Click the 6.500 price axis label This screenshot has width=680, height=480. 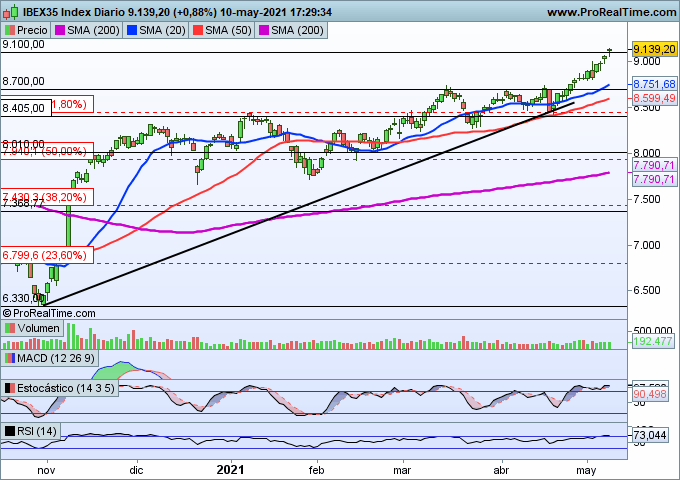[647, 291]
